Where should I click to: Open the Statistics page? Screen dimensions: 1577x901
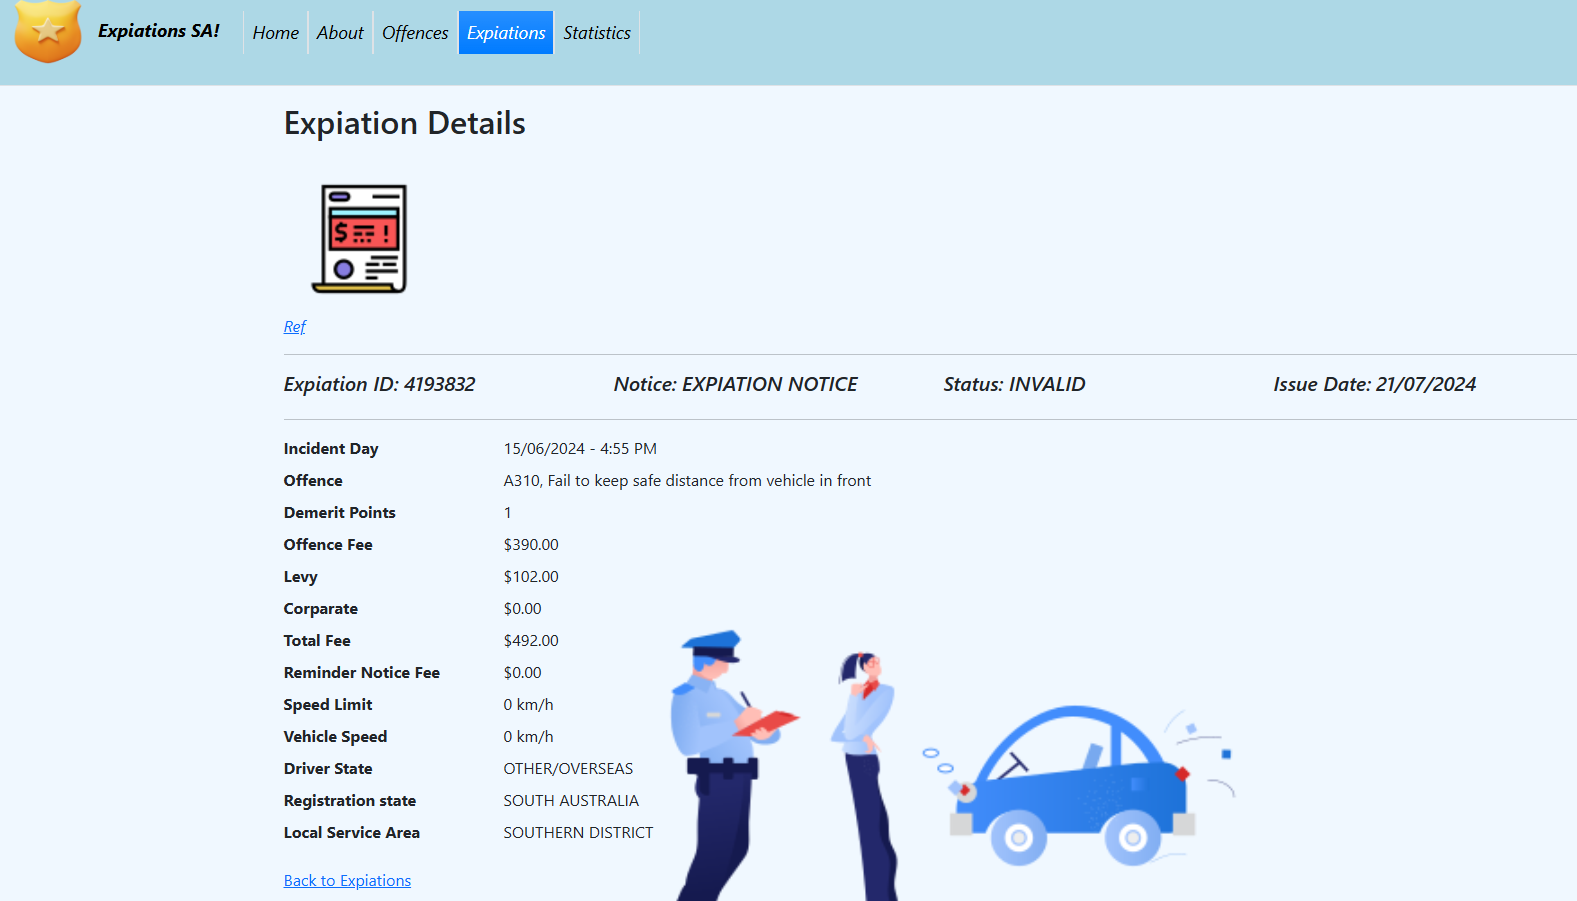[x=597, y=33]
